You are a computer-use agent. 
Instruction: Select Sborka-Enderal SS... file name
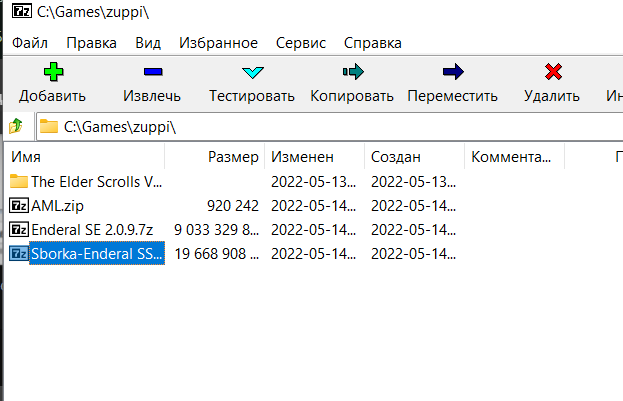click(97, 254)
